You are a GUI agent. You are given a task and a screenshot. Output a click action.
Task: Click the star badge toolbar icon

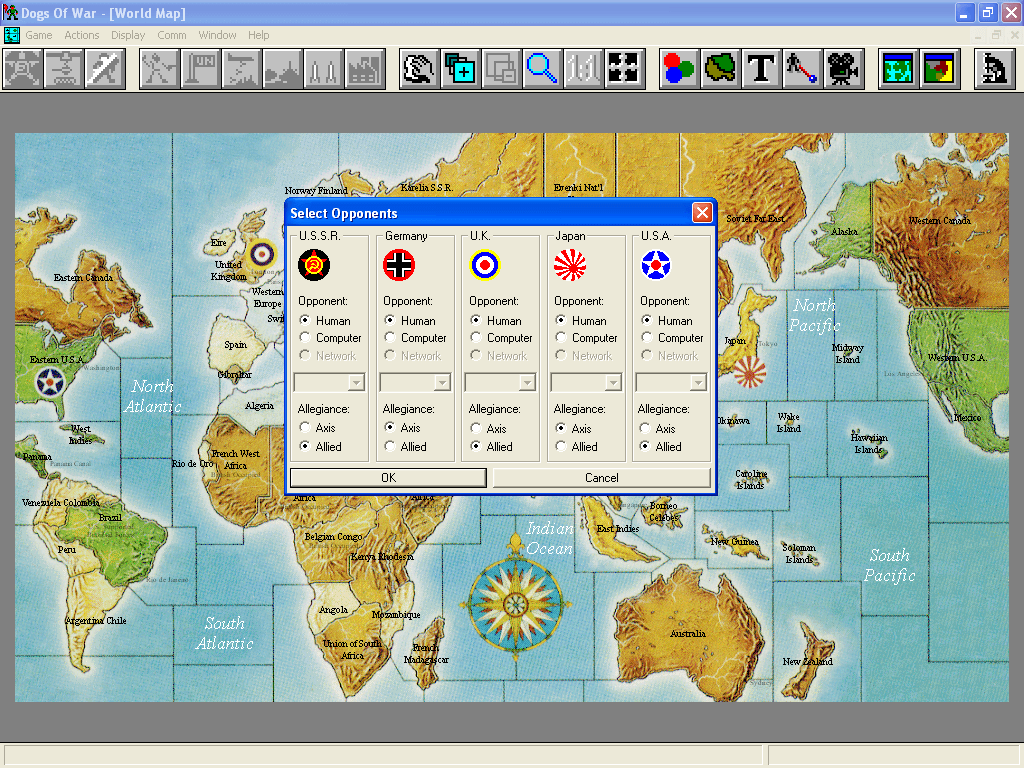[23, 69]
